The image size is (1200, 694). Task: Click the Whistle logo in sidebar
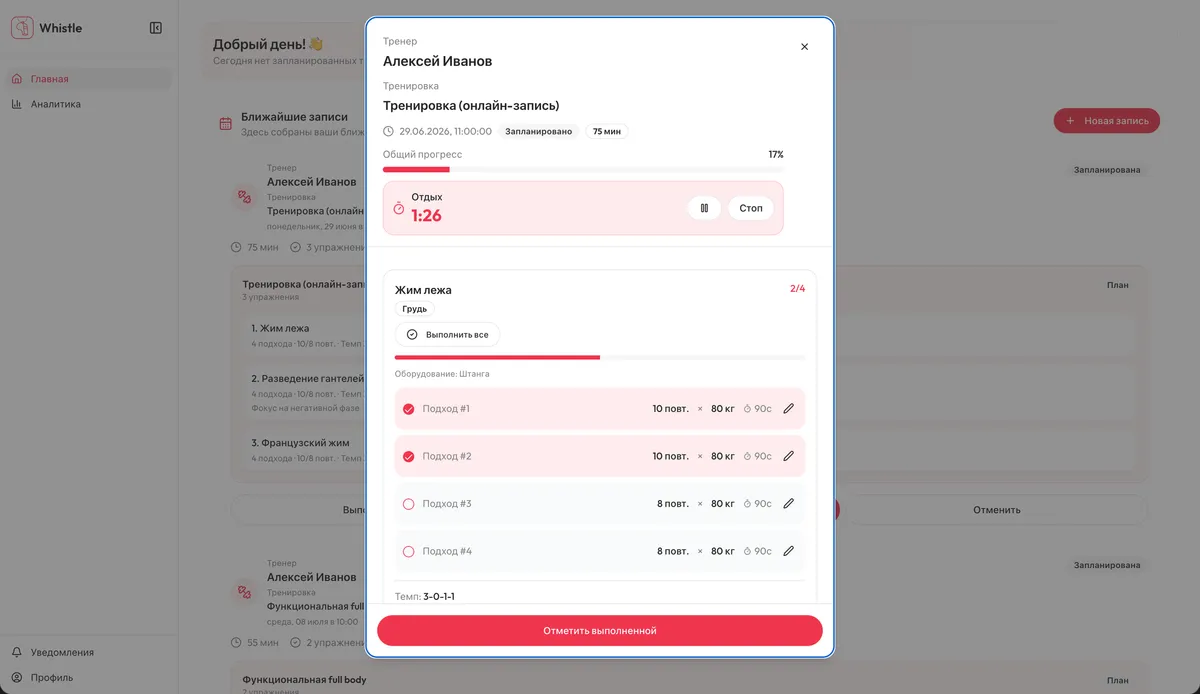pyautogui.click(x=22, y=28)
